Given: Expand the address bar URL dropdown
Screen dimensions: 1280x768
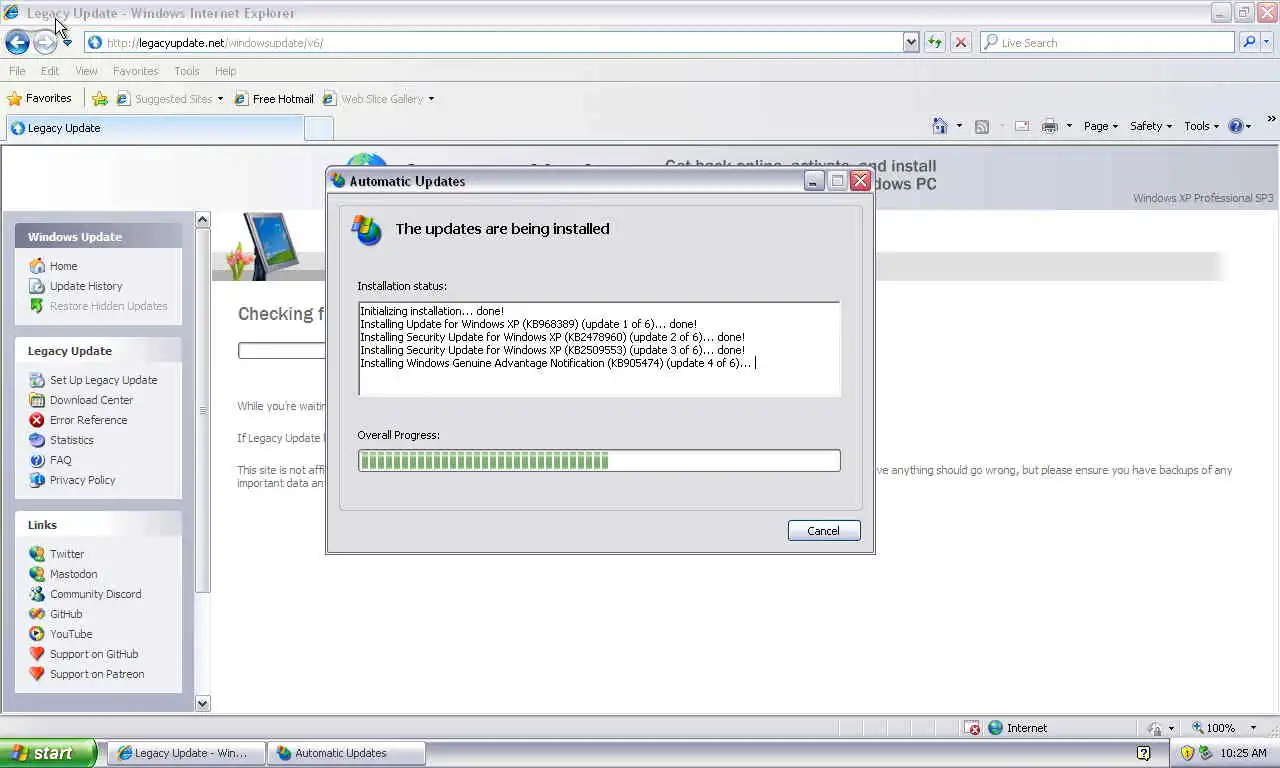Looking at the screenshot, I should (911, 42).
